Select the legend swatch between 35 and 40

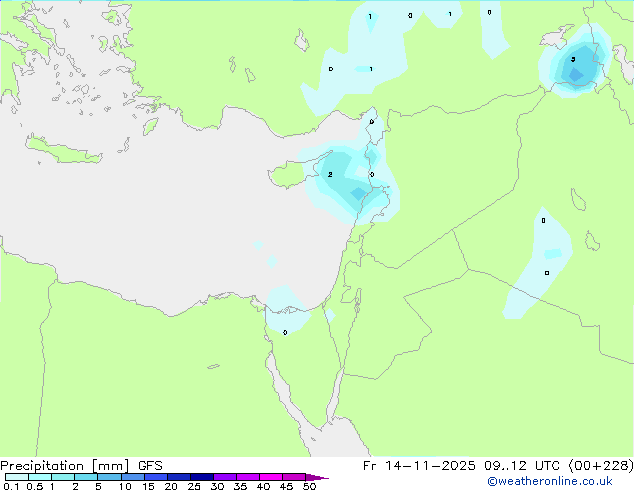(248, 477)
